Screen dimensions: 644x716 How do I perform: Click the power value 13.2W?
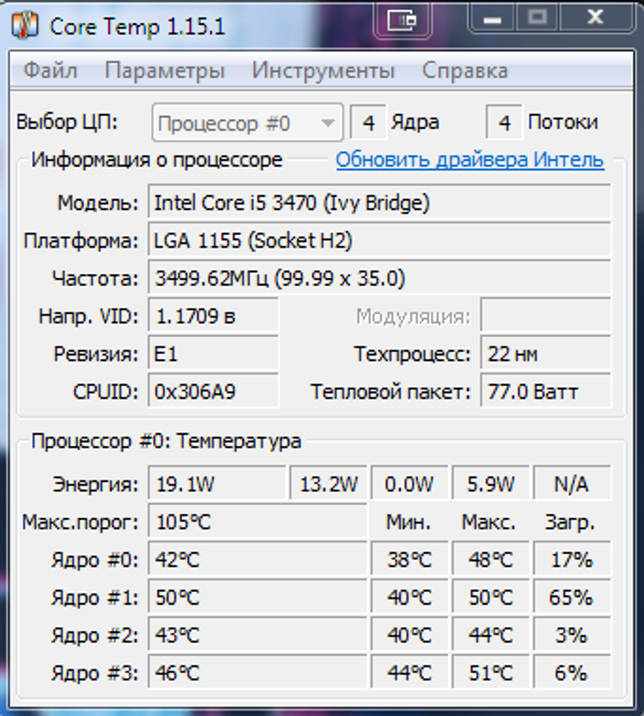[x=328, y=484]
